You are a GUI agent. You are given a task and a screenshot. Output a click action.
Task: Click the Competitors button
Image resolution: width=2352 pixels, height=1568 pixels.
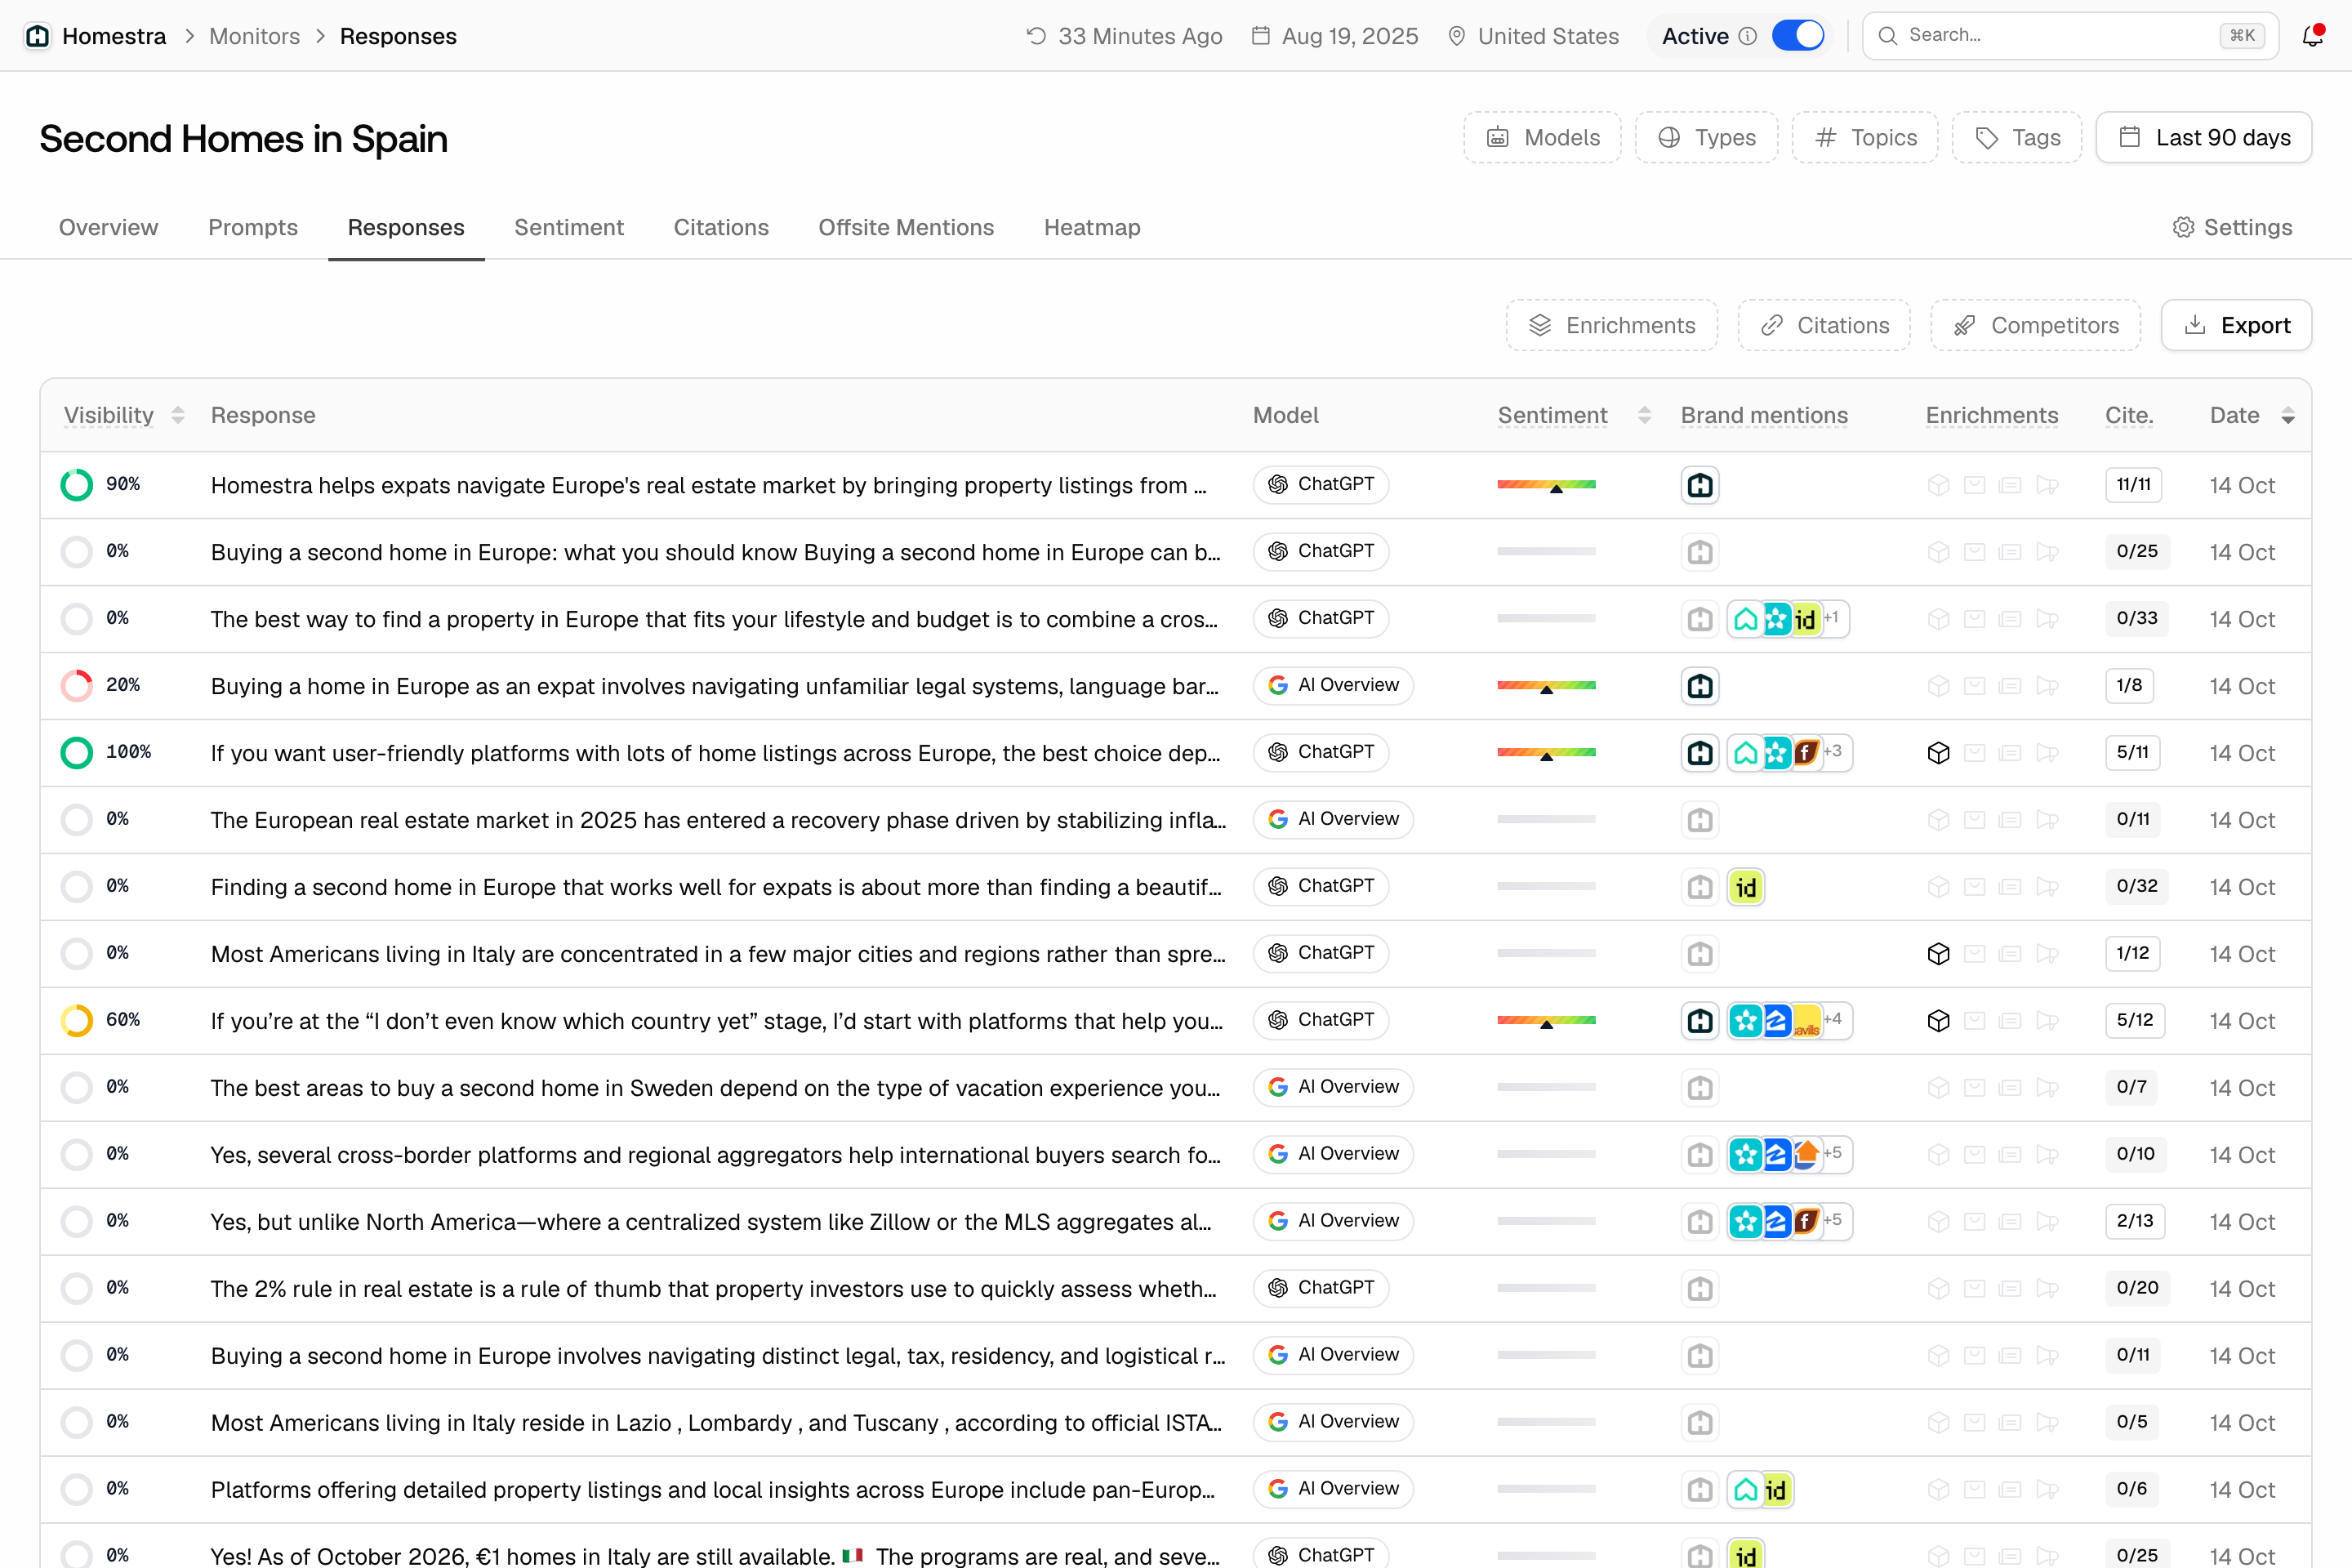click(2036, 325)
